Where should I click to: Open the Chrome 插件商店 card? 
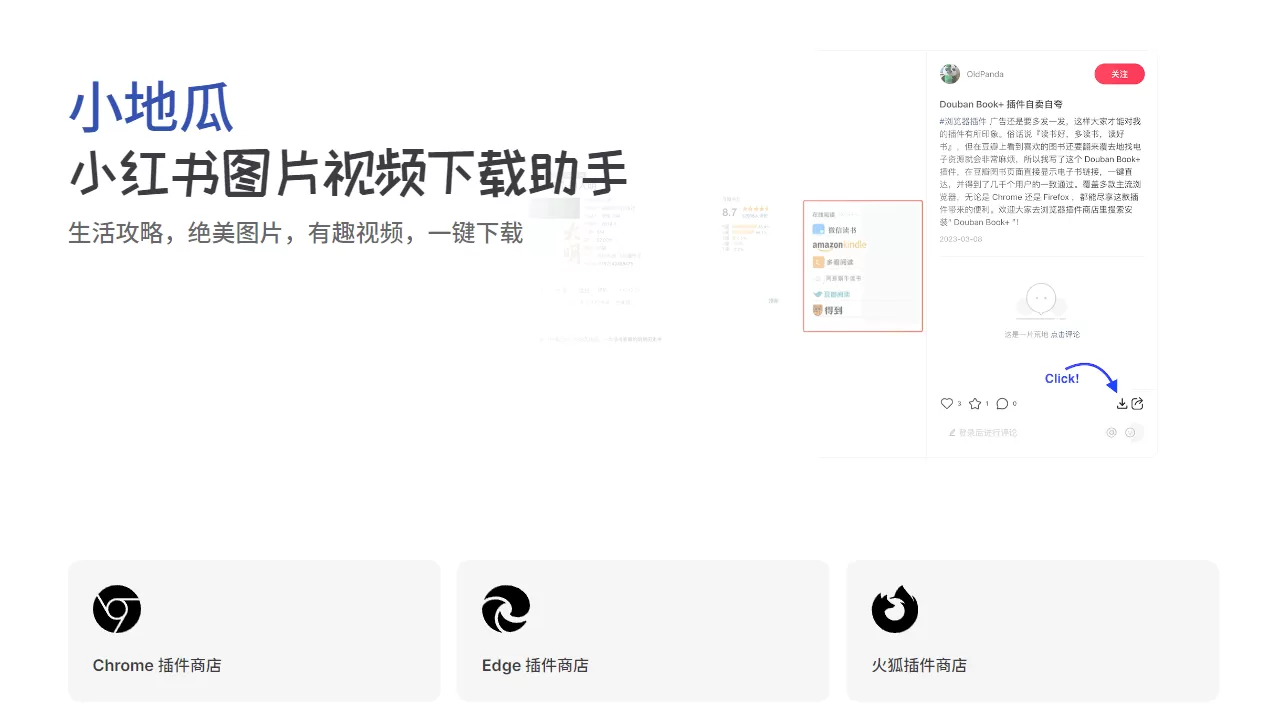click(x=253, y=630)
